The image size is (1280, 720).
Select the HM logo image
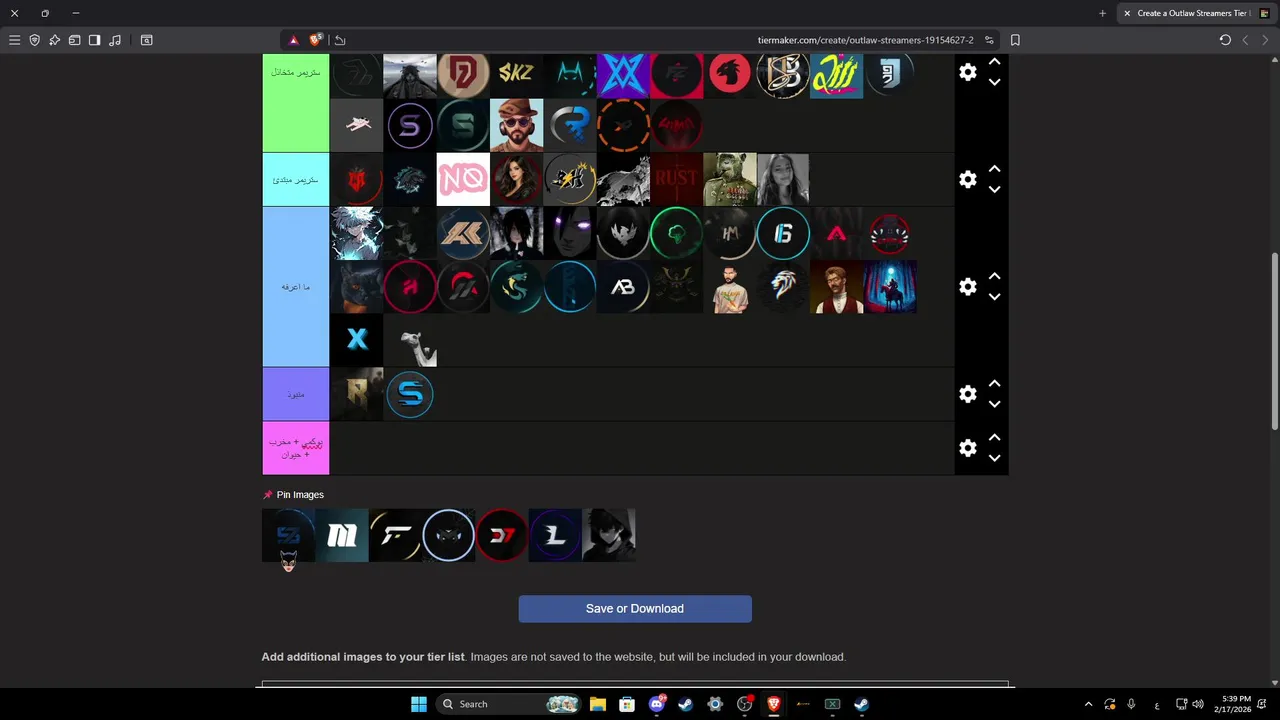tap(730, 233)
